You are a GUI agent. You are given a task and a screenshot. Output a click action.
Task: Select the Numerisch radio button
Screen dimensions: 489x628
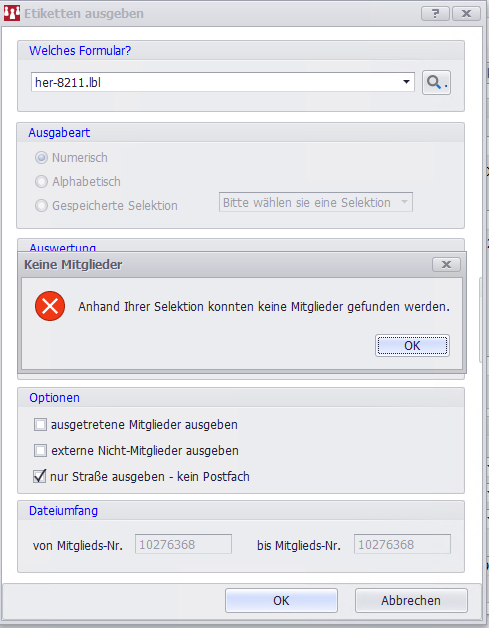[x=41, y=158]
